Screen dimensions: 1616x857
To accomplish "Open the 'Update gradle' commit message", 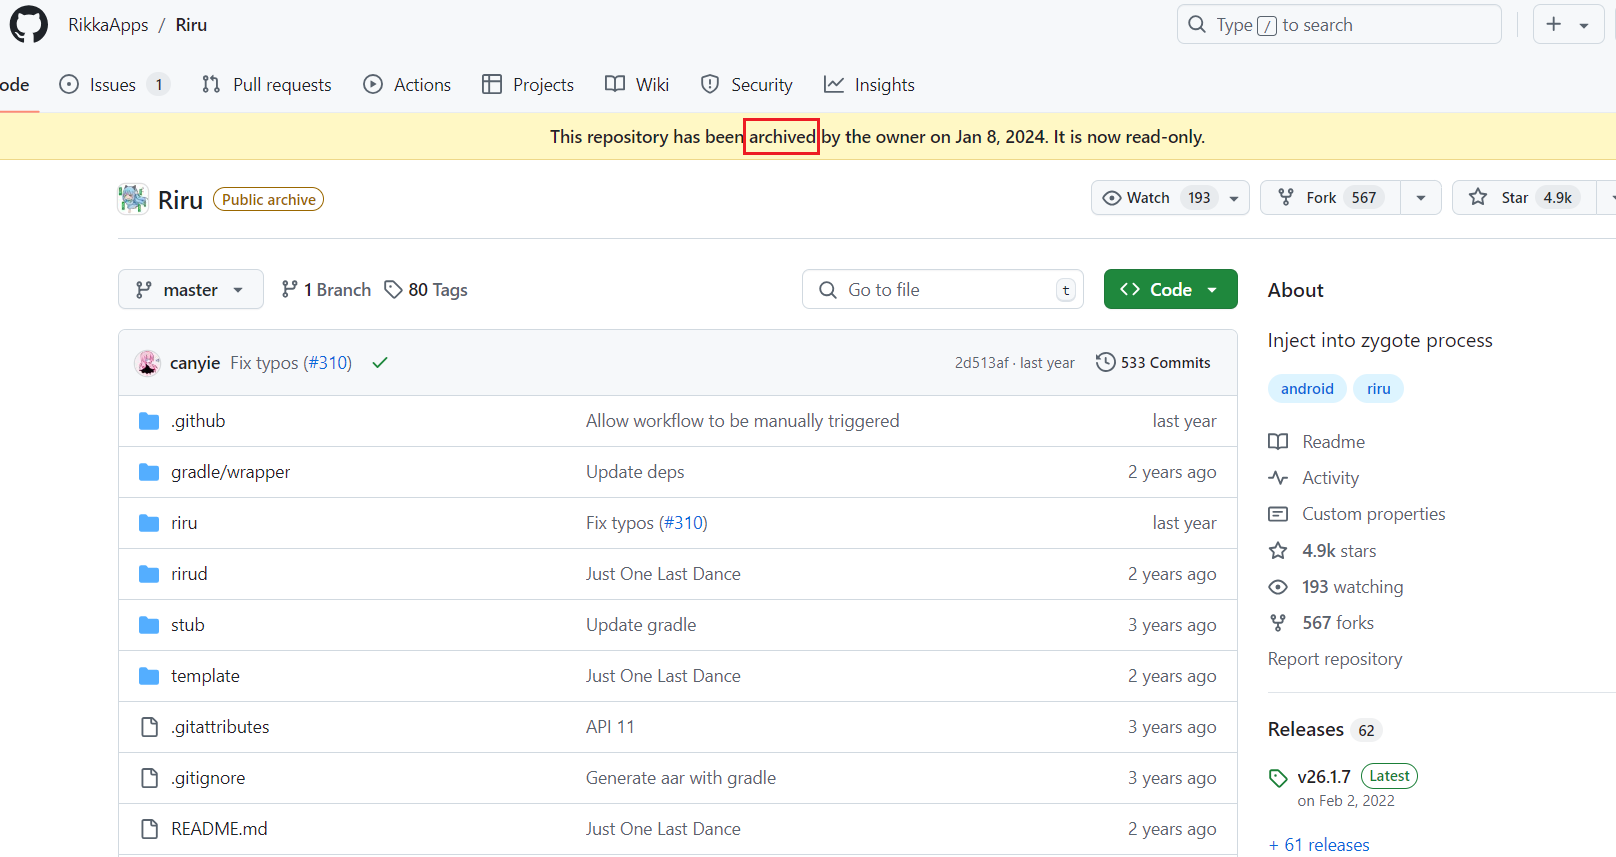I will click(641, 625).
